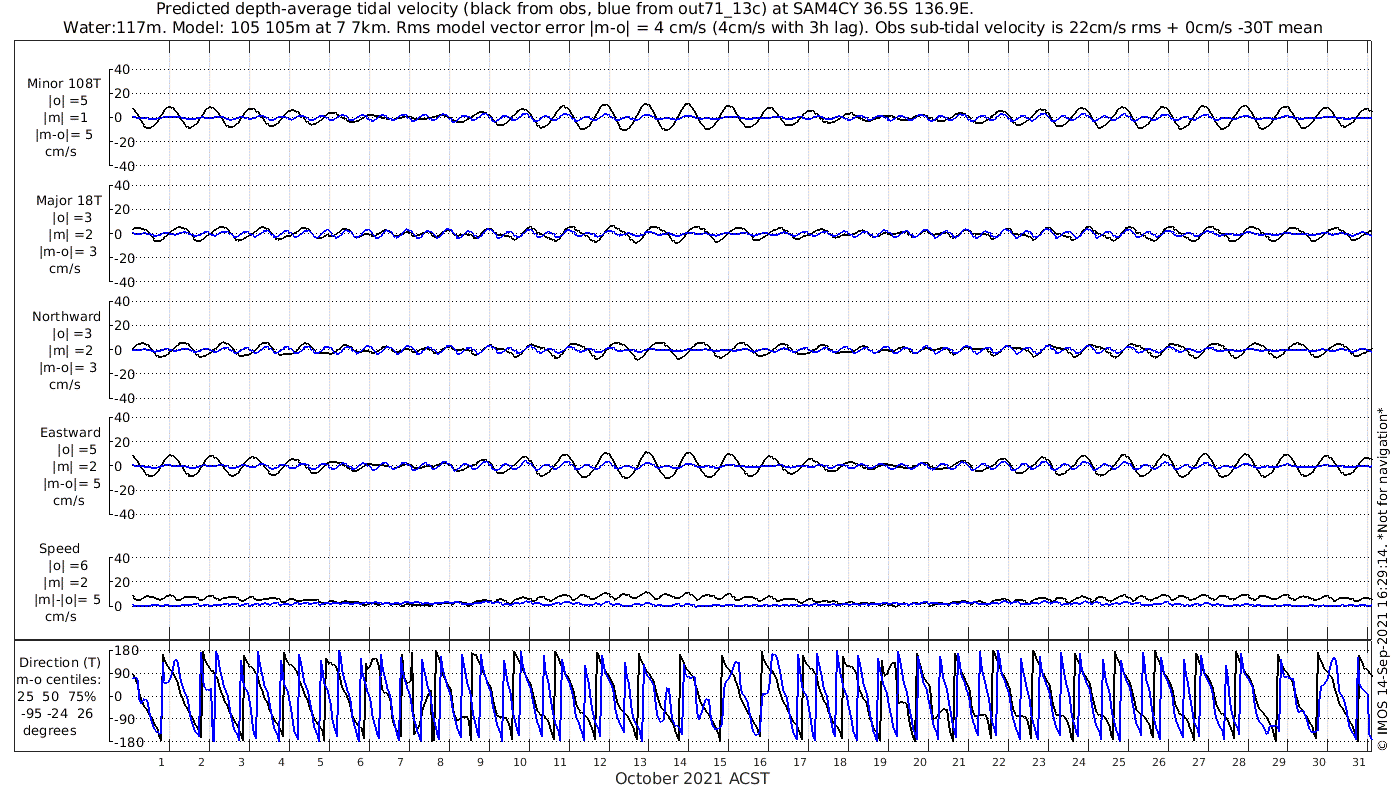Viewport: 1400px width, 800px height.
Task: Click day tick '24' on the x-axis
Action: coord(1078,762)
